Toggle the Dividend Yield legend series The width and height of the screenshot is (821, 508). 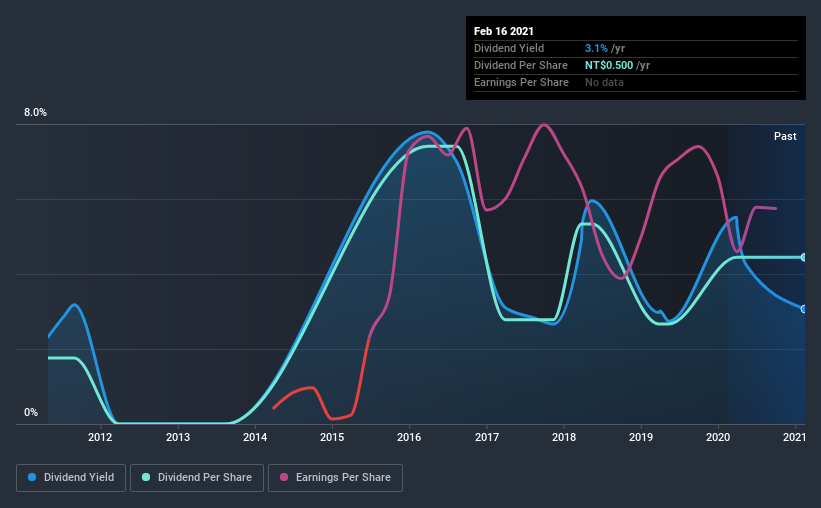coord(71,478)
